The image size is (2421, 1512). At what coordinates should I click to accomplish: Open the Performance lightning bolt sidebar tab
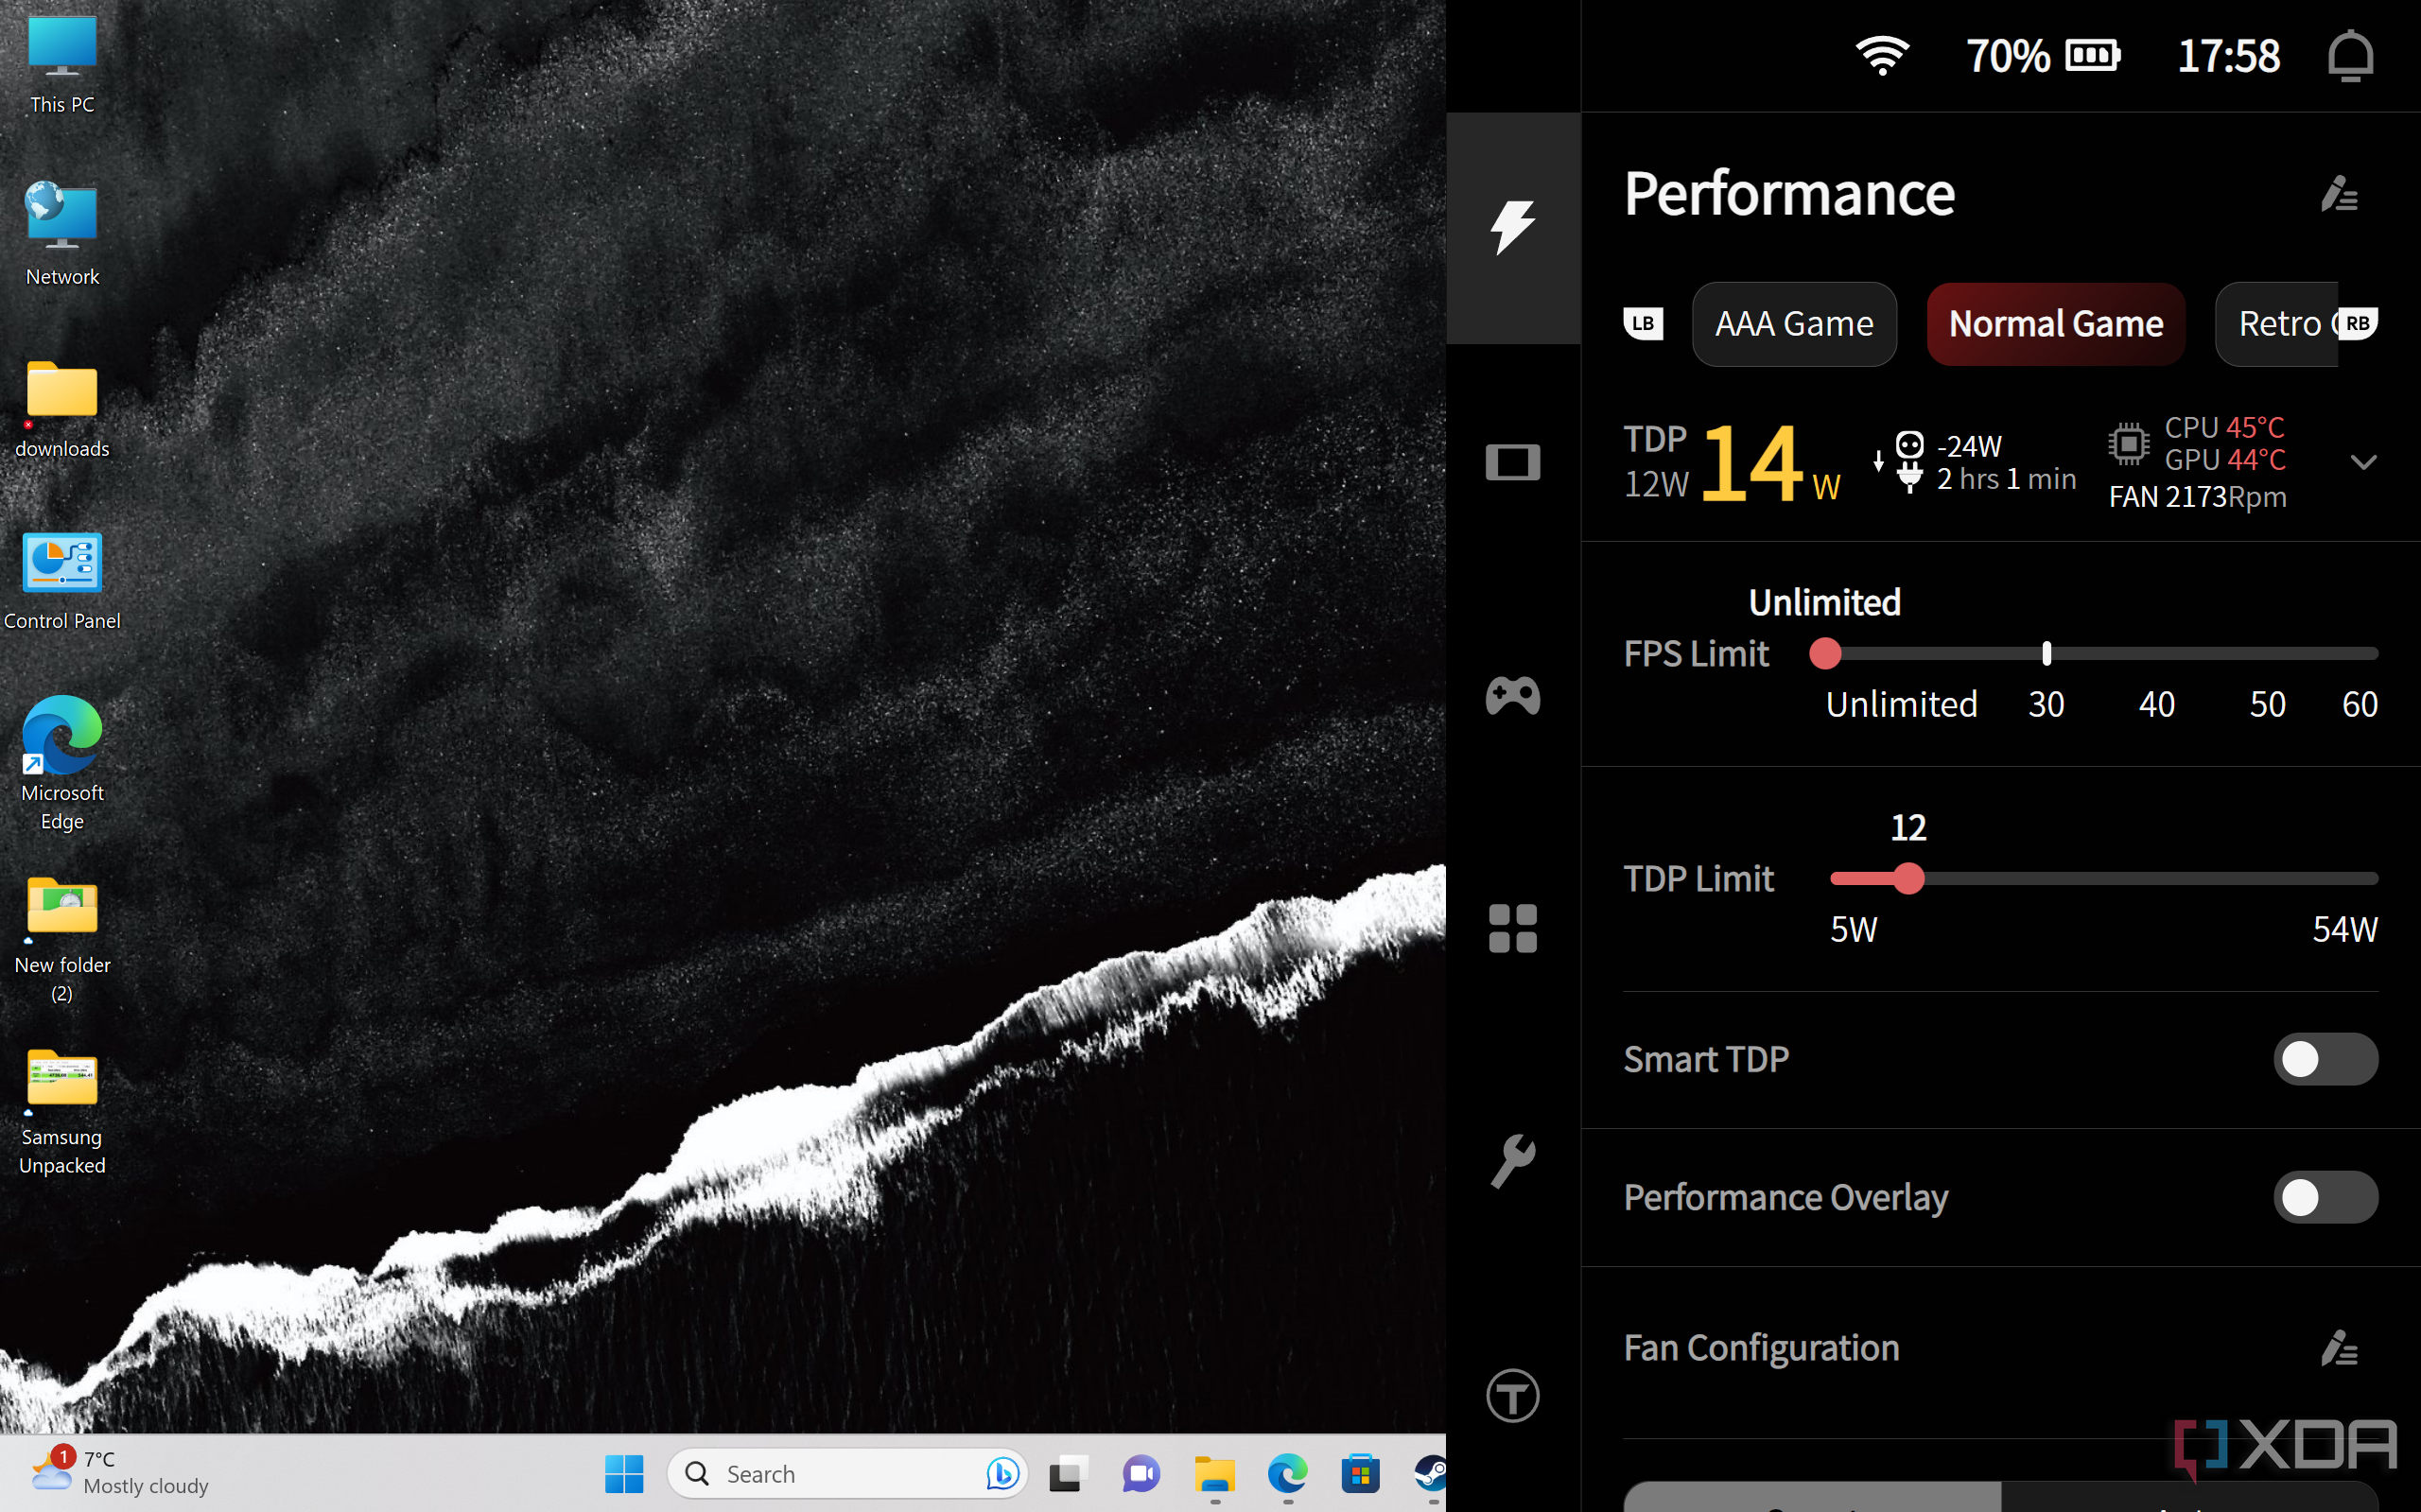(x=1512, y=227)
